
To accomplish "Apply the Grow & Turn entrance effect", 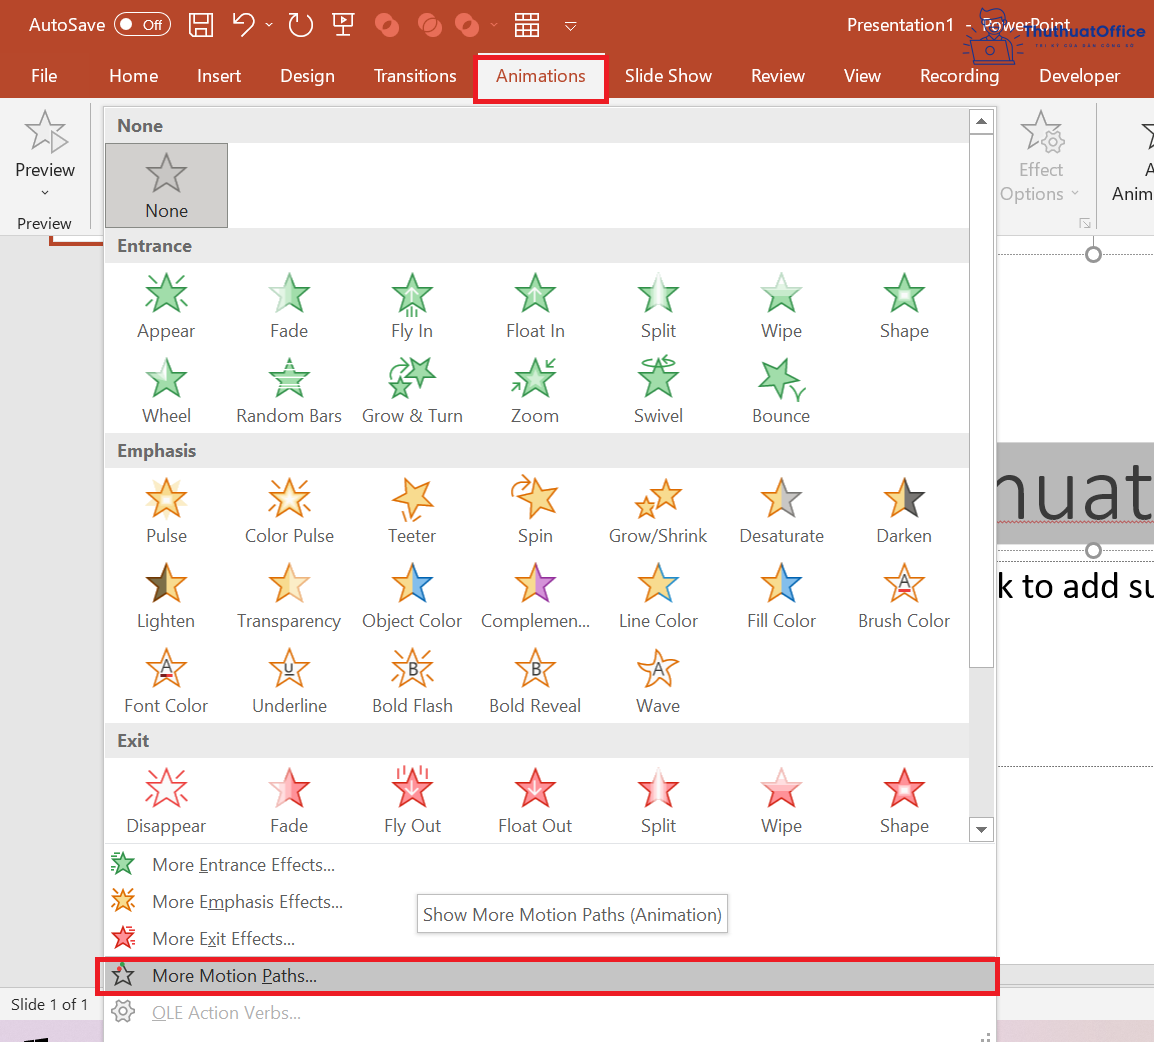I will [x=412, y=390].
